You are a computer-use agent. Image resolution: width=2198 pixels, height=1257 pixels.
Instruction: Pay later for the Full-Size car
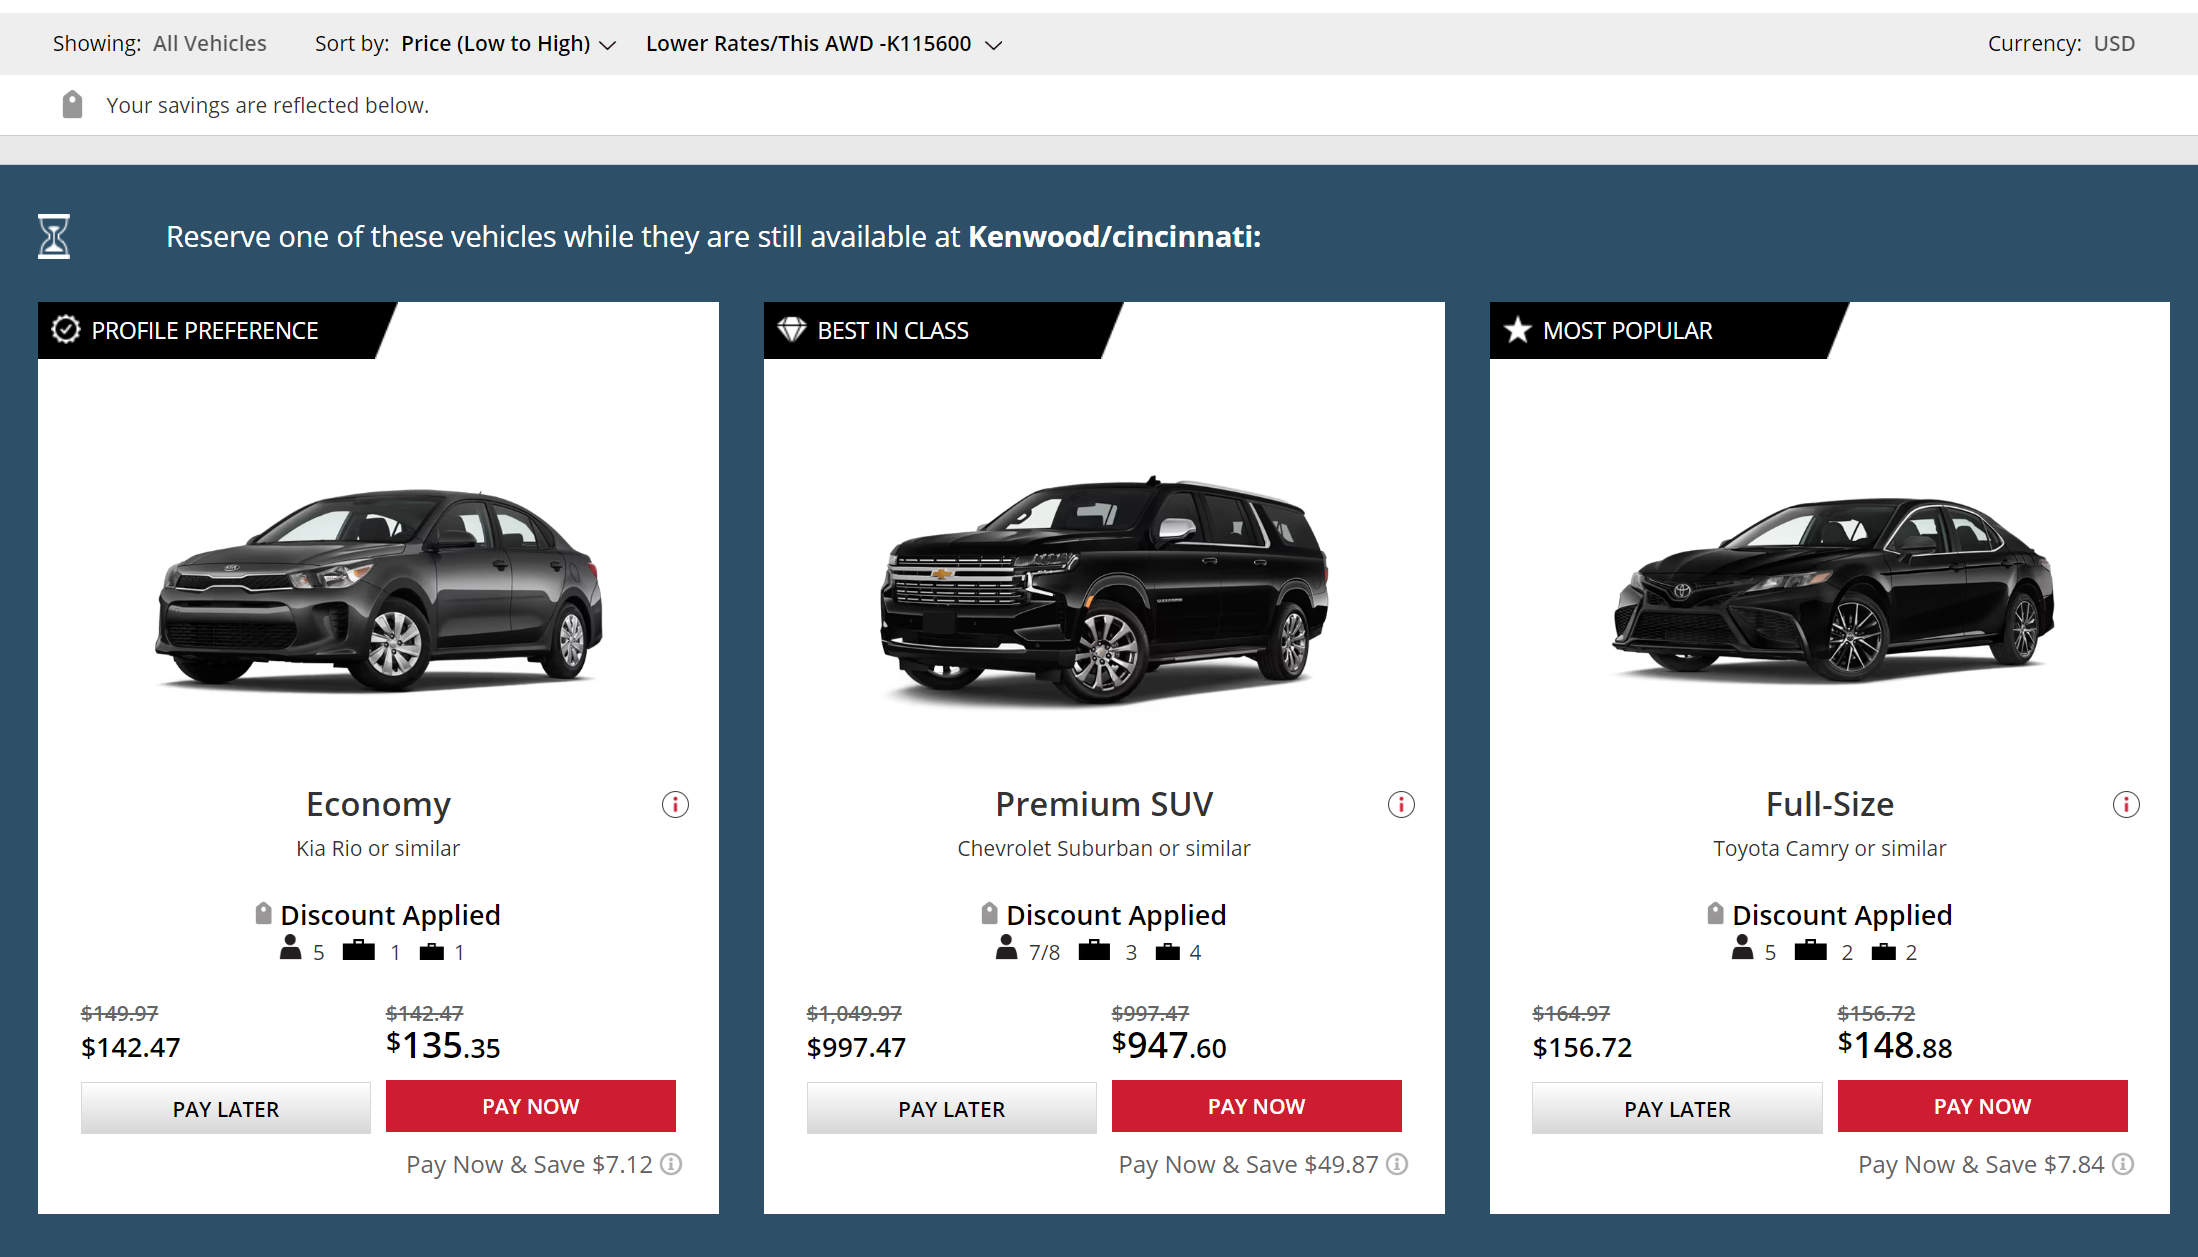[1677, 1109]
